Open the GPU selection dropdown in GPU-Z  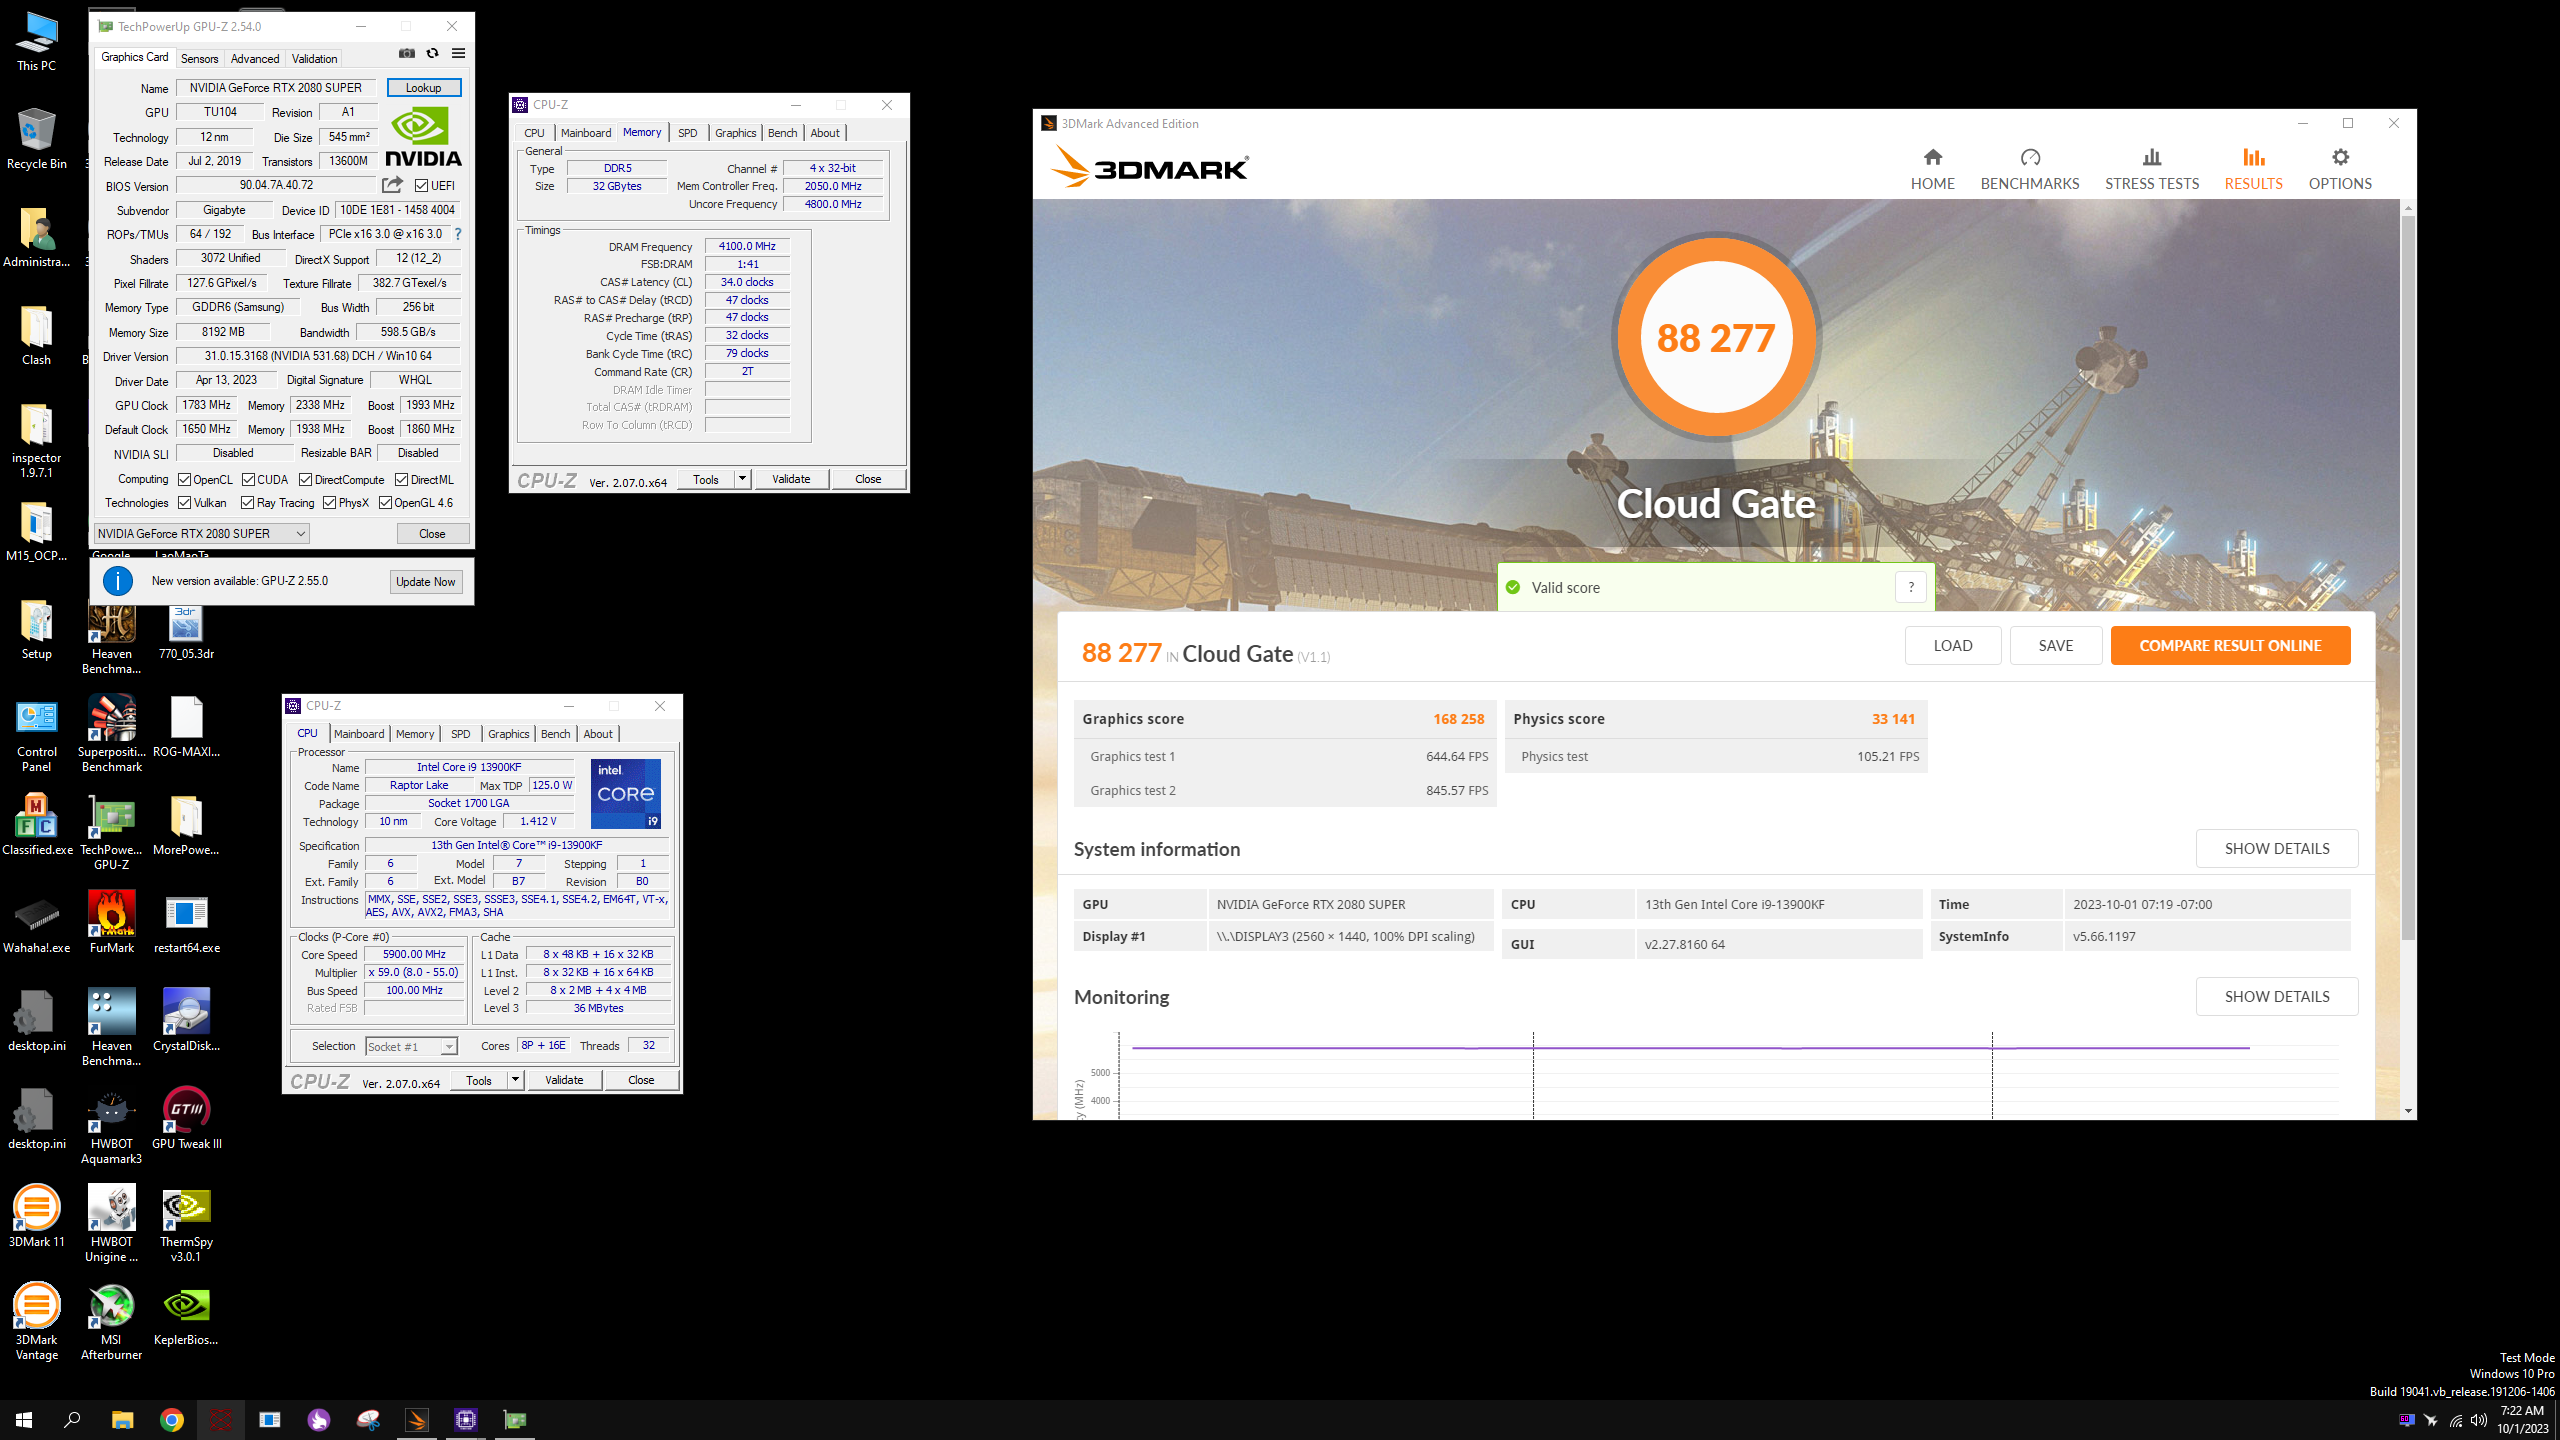click(202, 534)
